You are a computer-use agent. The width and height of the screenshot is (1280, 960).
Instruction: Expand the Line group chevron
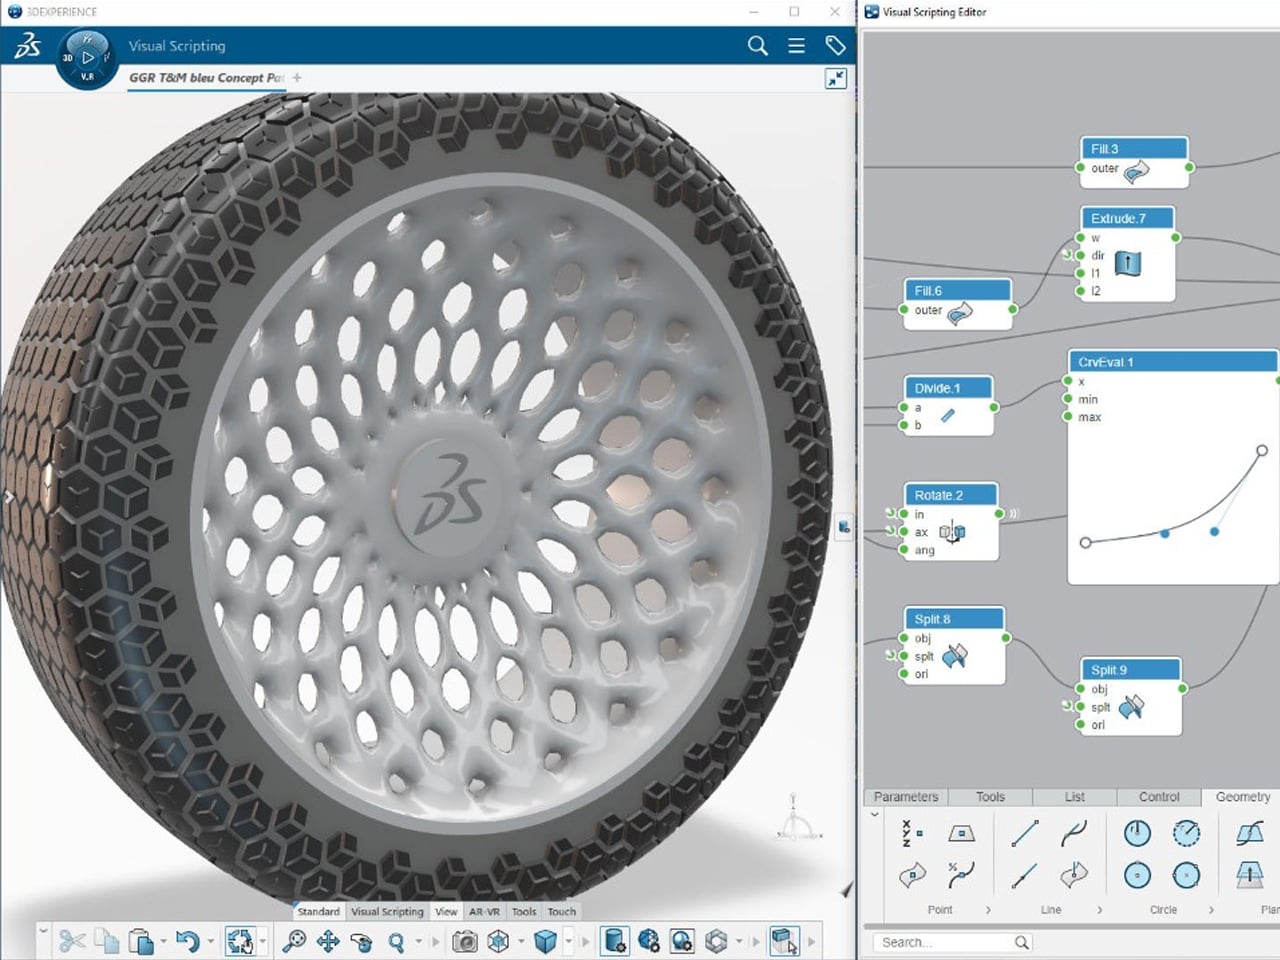tap(1099, 910)
